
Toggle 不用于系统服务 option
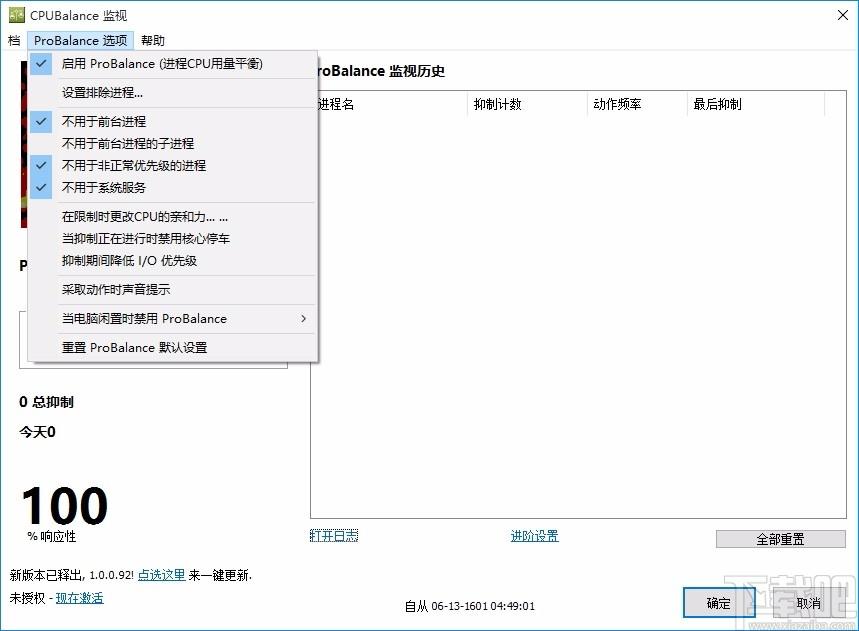tap(172, 188)
